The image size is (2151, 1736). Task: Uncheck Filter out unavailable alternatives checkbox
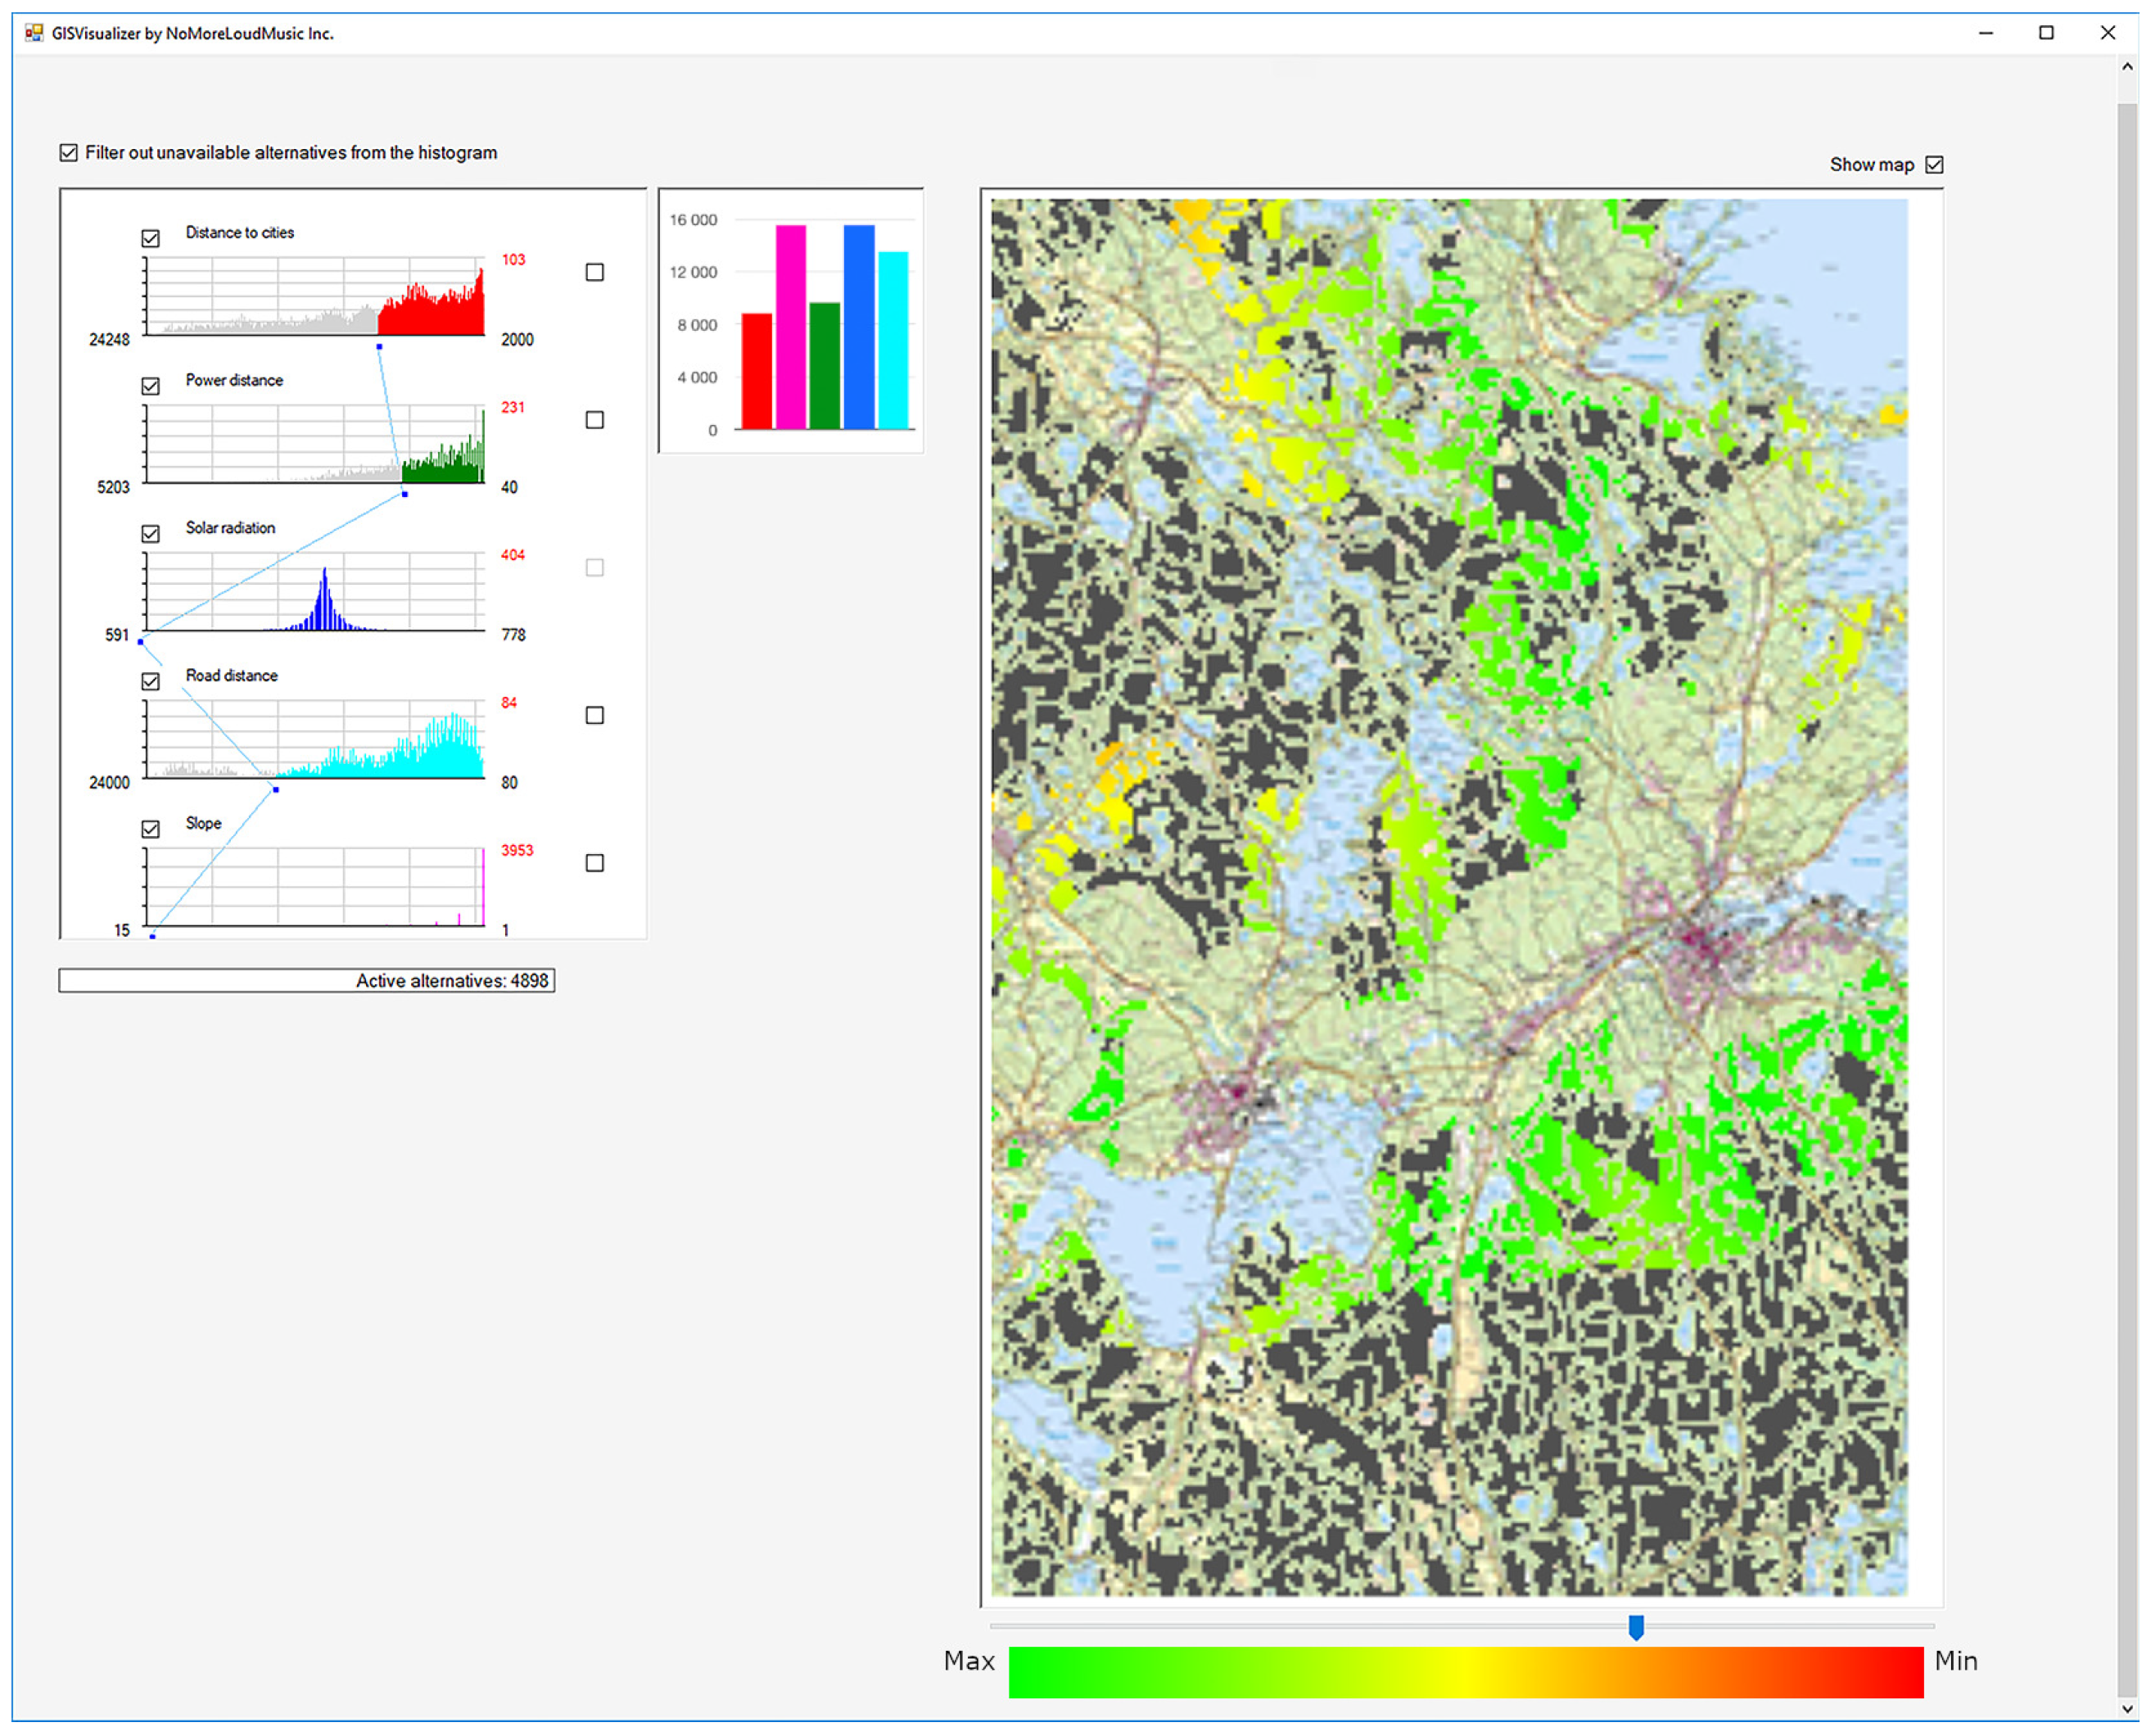click(x=69, y=153)
